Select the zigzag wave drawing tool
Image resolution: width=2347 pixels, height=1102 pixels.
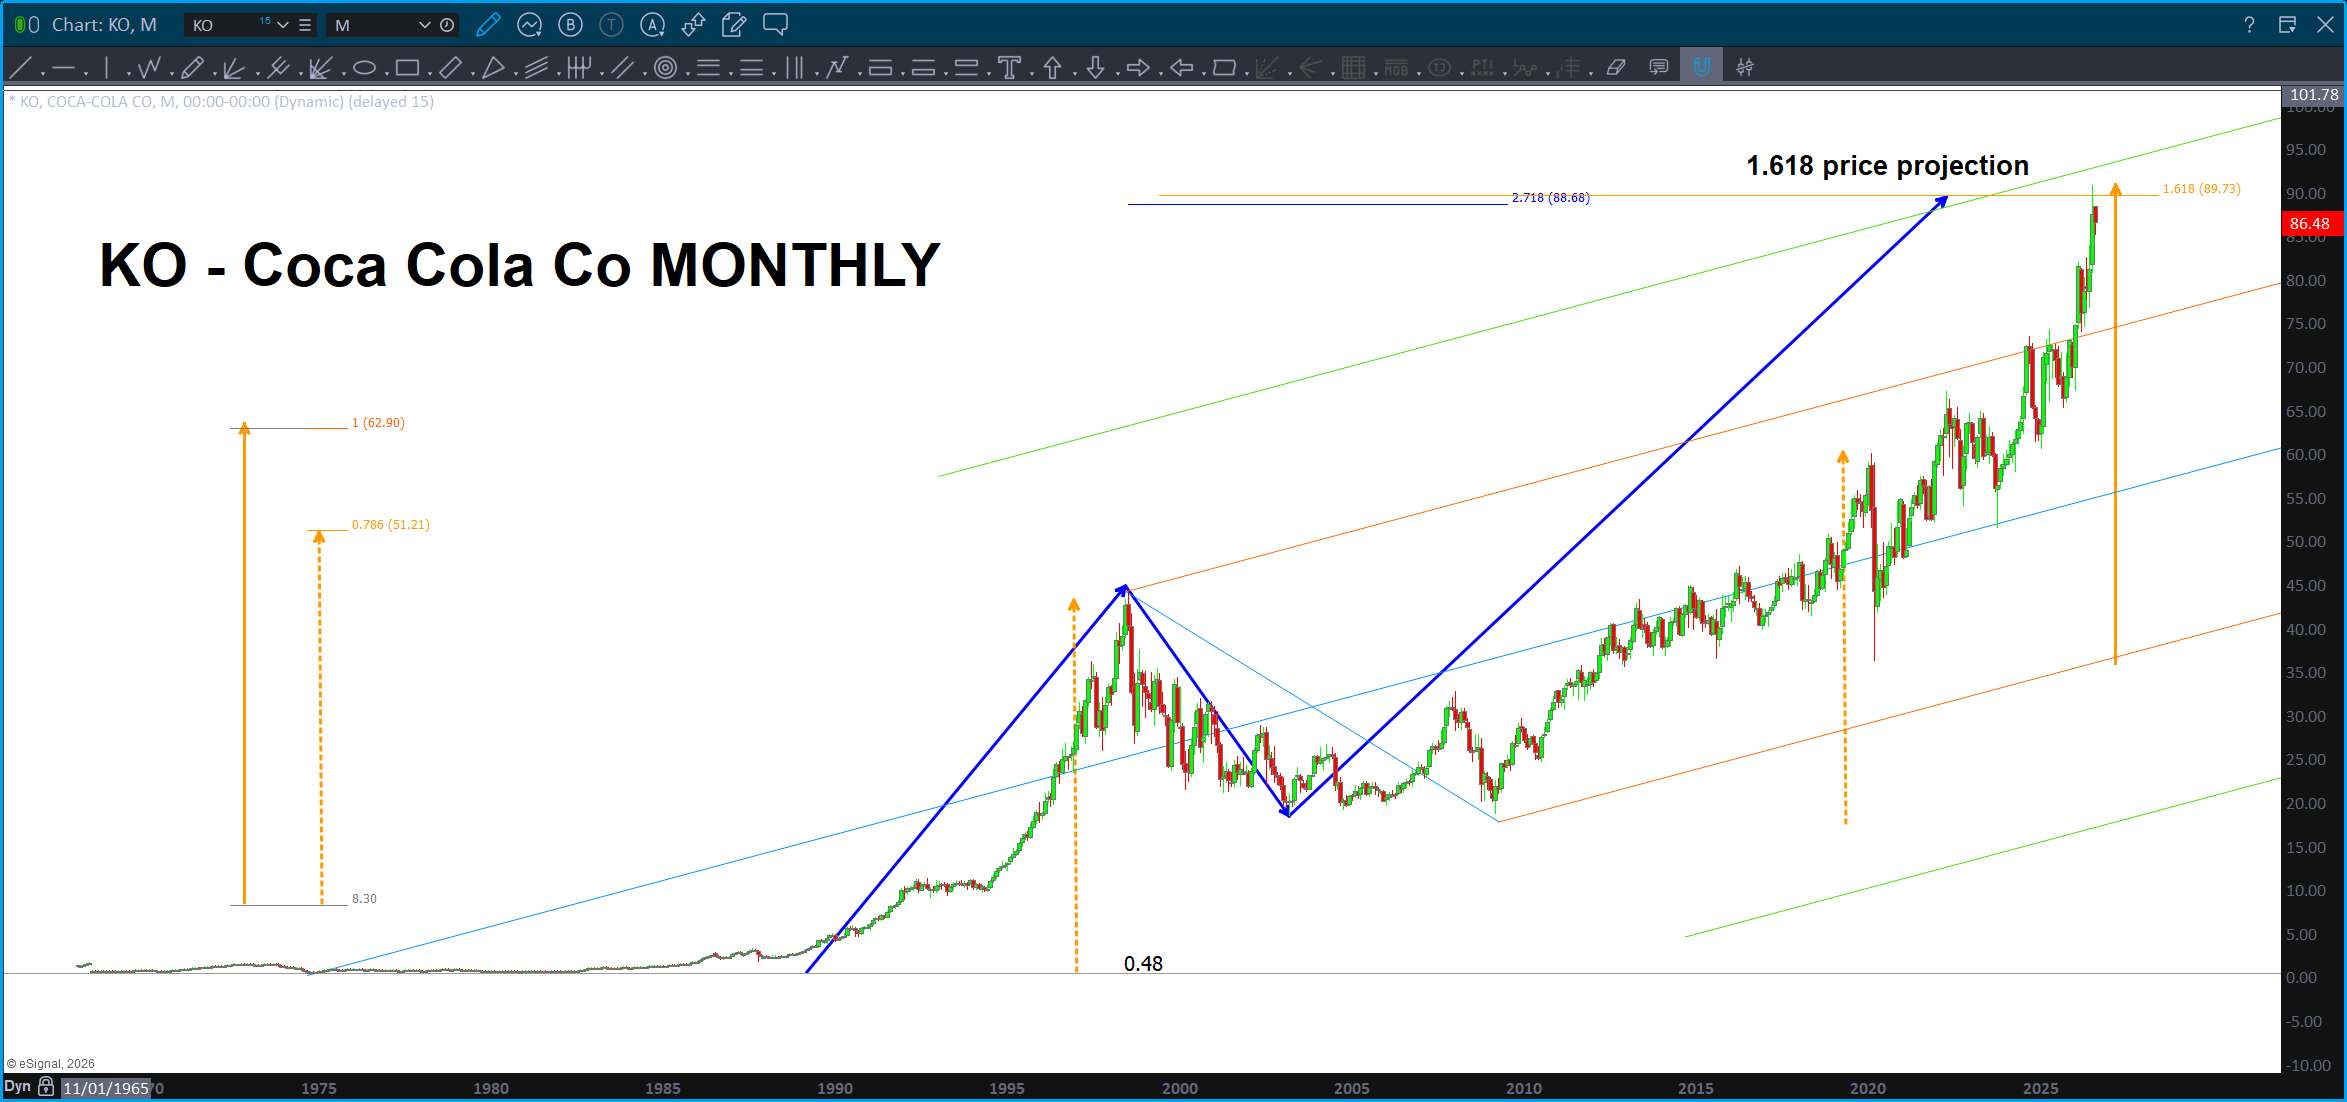click(149, 68)
